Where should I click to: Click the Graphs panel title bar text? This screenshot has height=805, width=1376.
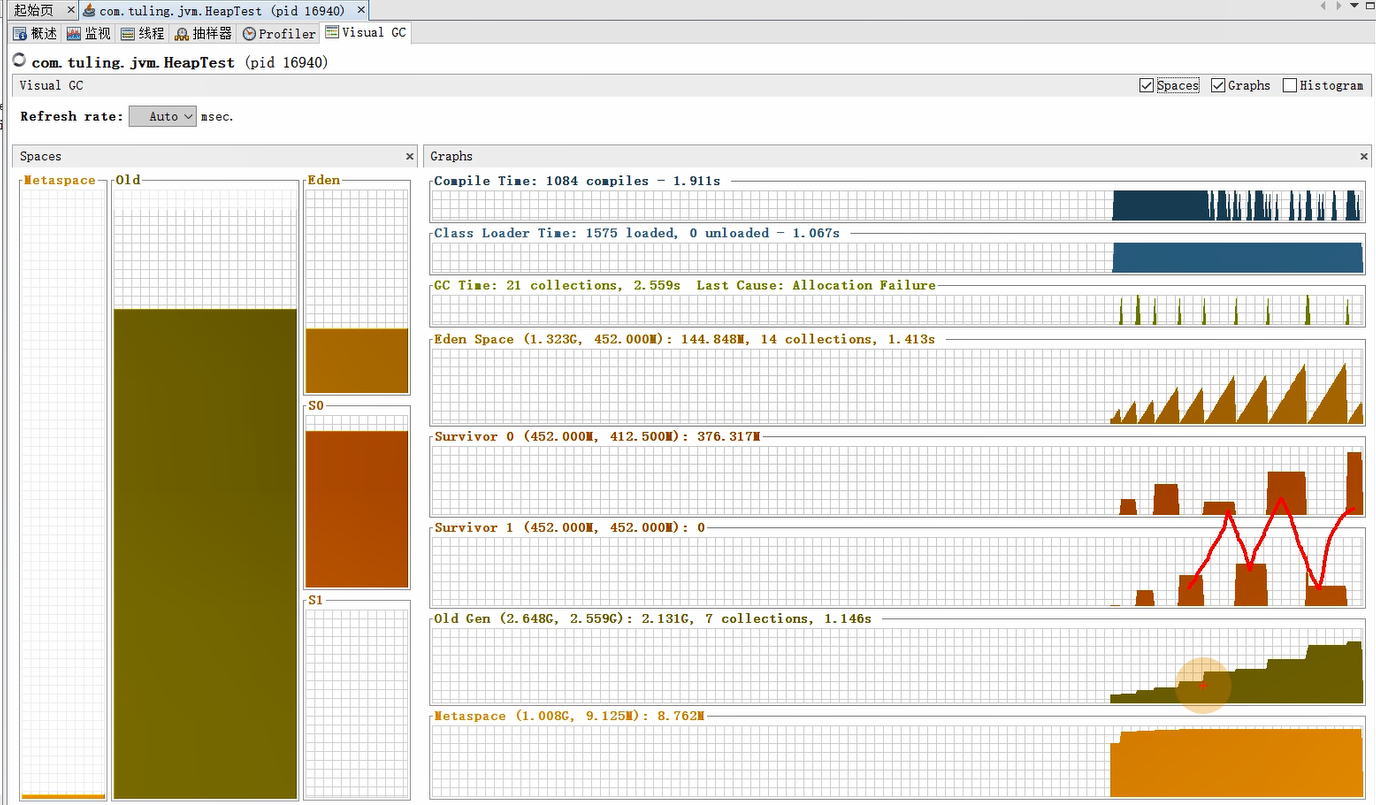pyautogui.click(x=452, y=156)
